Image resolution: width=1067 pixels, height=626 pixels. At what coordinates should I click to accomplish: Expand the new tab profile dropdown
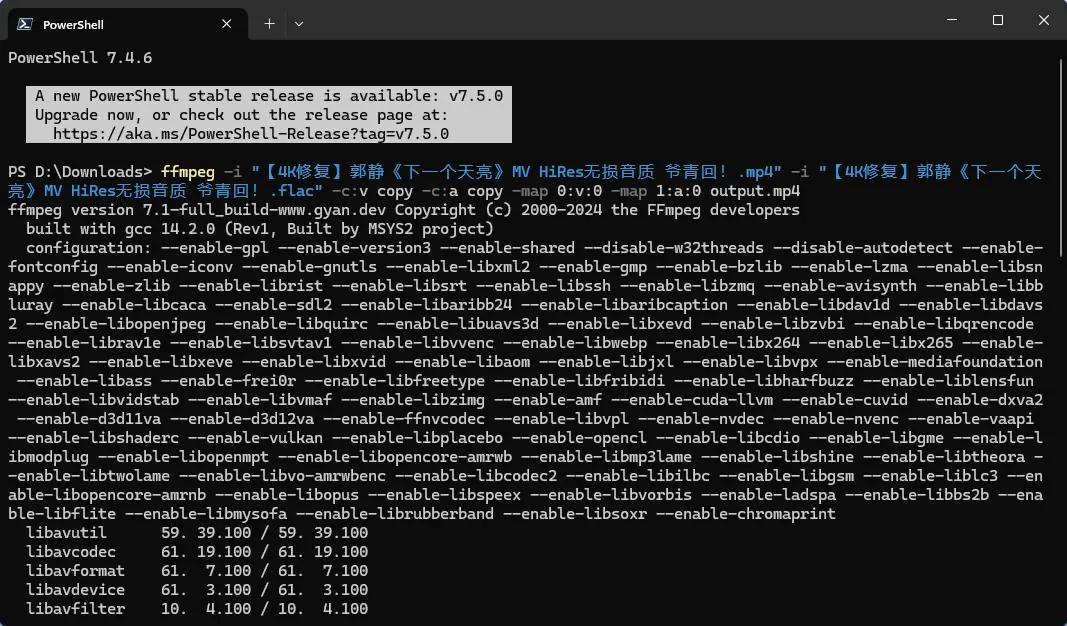pos(299,23)
